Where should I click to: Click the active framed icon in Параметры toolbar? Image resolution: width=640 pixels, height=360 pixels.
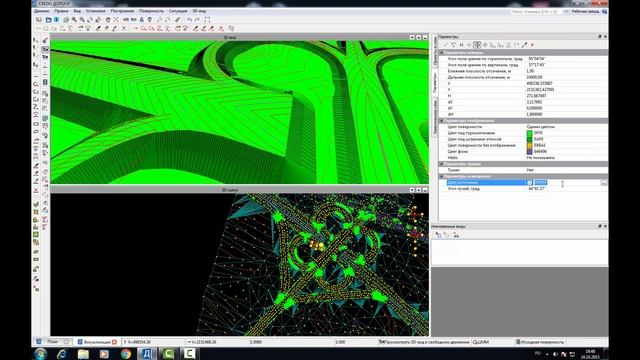click(477, 45)
